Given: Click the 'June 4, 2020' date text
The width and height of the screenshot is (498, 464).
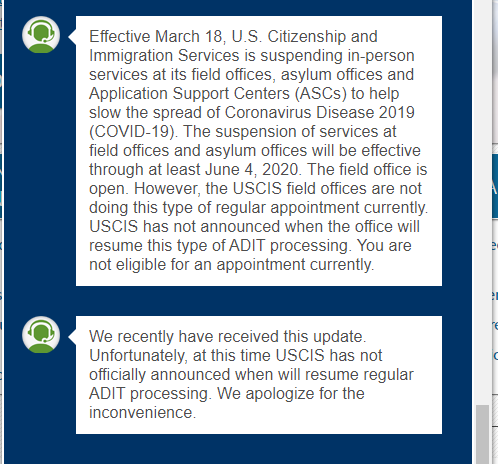Looking at the screenshot, I should pos(253,169).
